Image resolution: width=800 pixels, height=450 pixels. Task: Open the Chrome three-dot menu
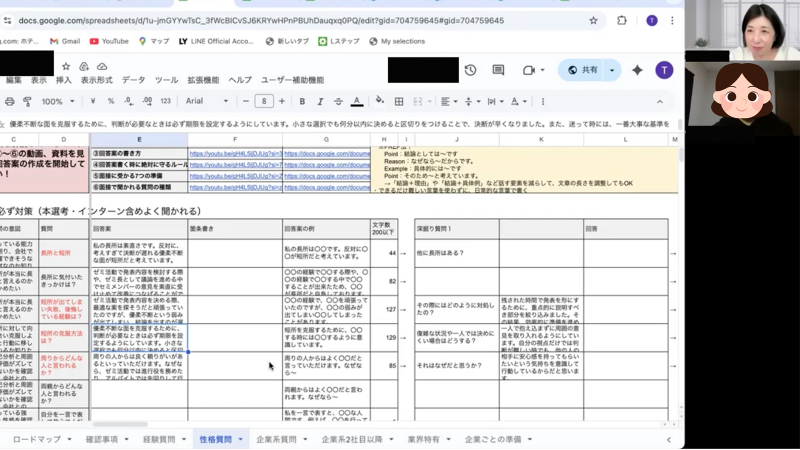coord(672,20)
